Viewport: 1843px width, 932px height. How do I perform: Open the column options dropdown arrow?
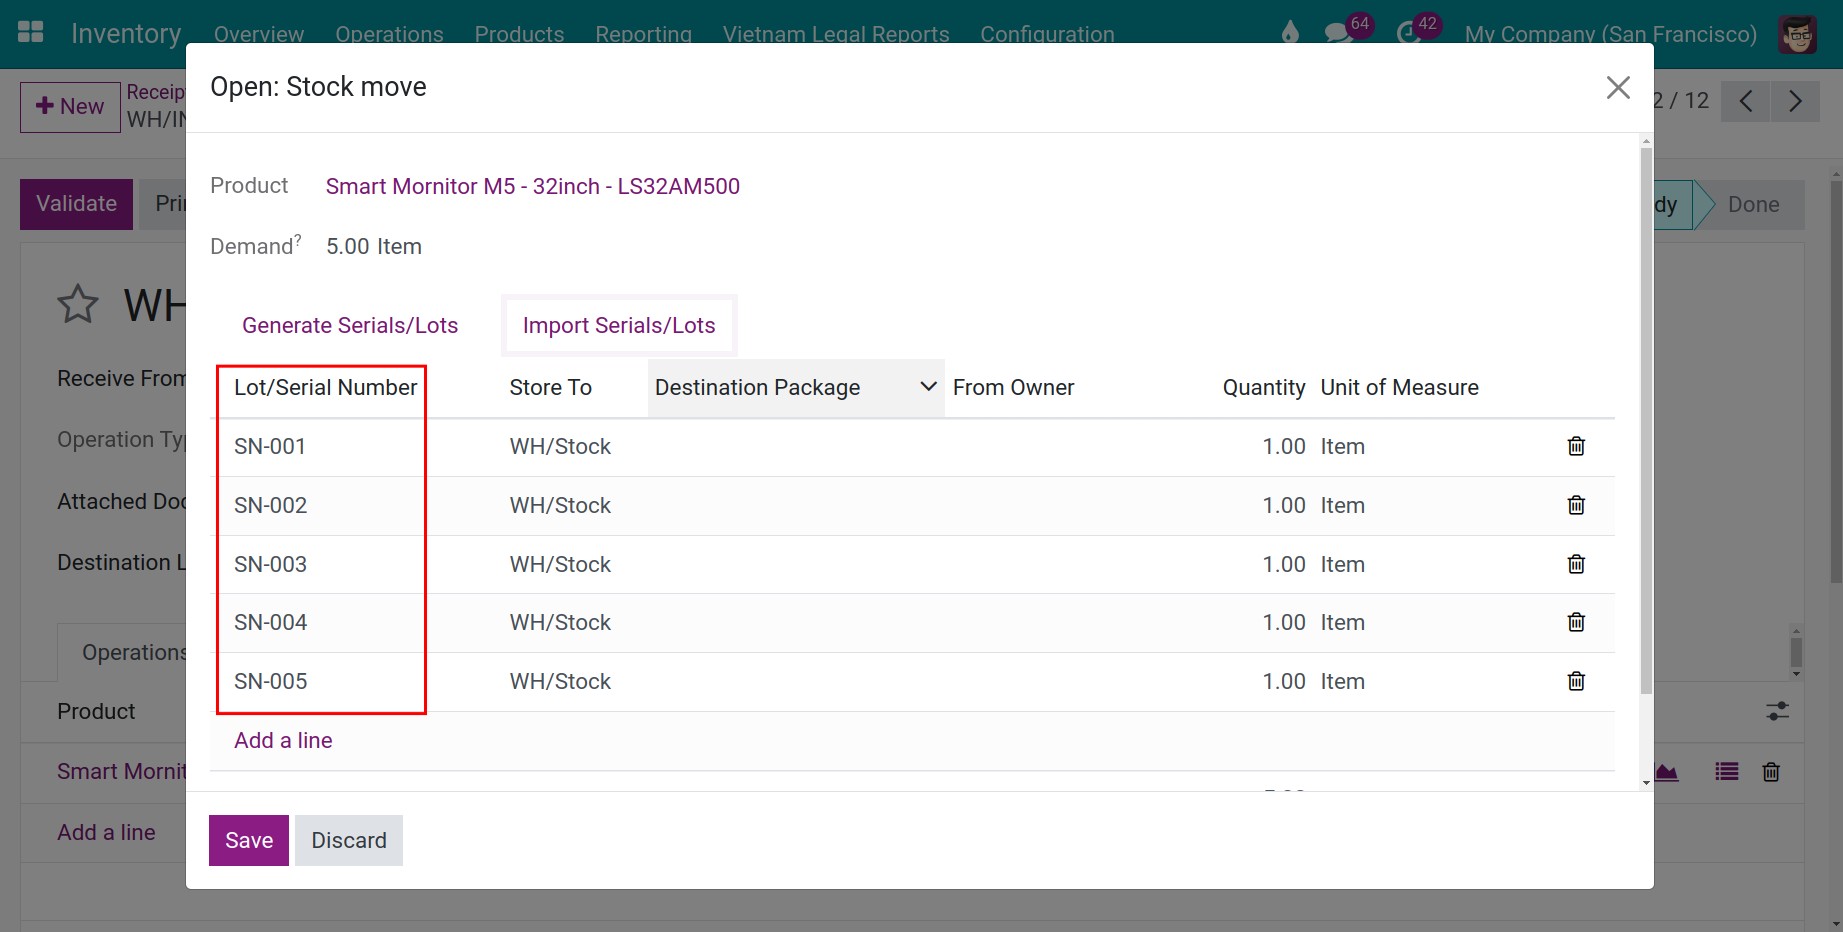click(928, 386)
